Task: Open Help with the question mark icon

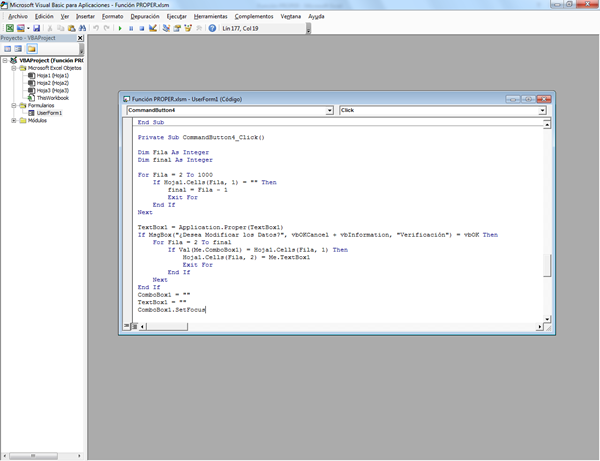Action: [x=212, y=28]
